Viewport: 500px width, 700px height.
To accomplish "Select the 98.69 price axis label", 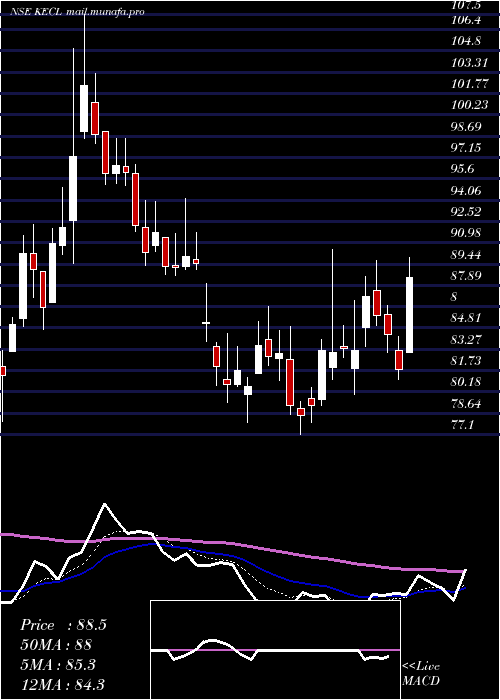I will coord(466,126).
